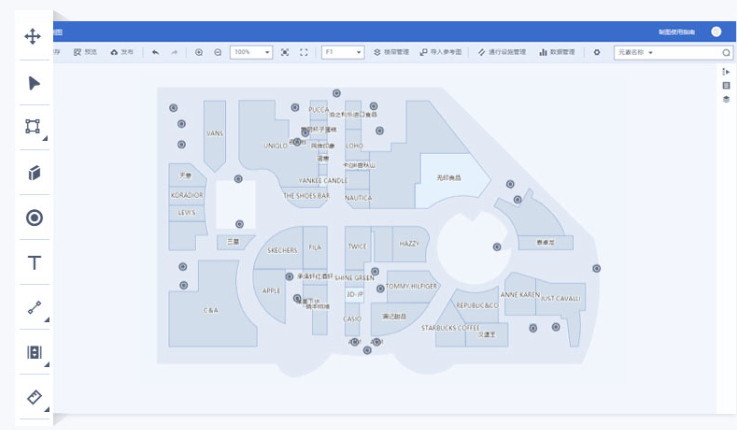This screenshot has height=430, width=737.
Task: Toggle fullscreen view icon
Action: point(304,52)
